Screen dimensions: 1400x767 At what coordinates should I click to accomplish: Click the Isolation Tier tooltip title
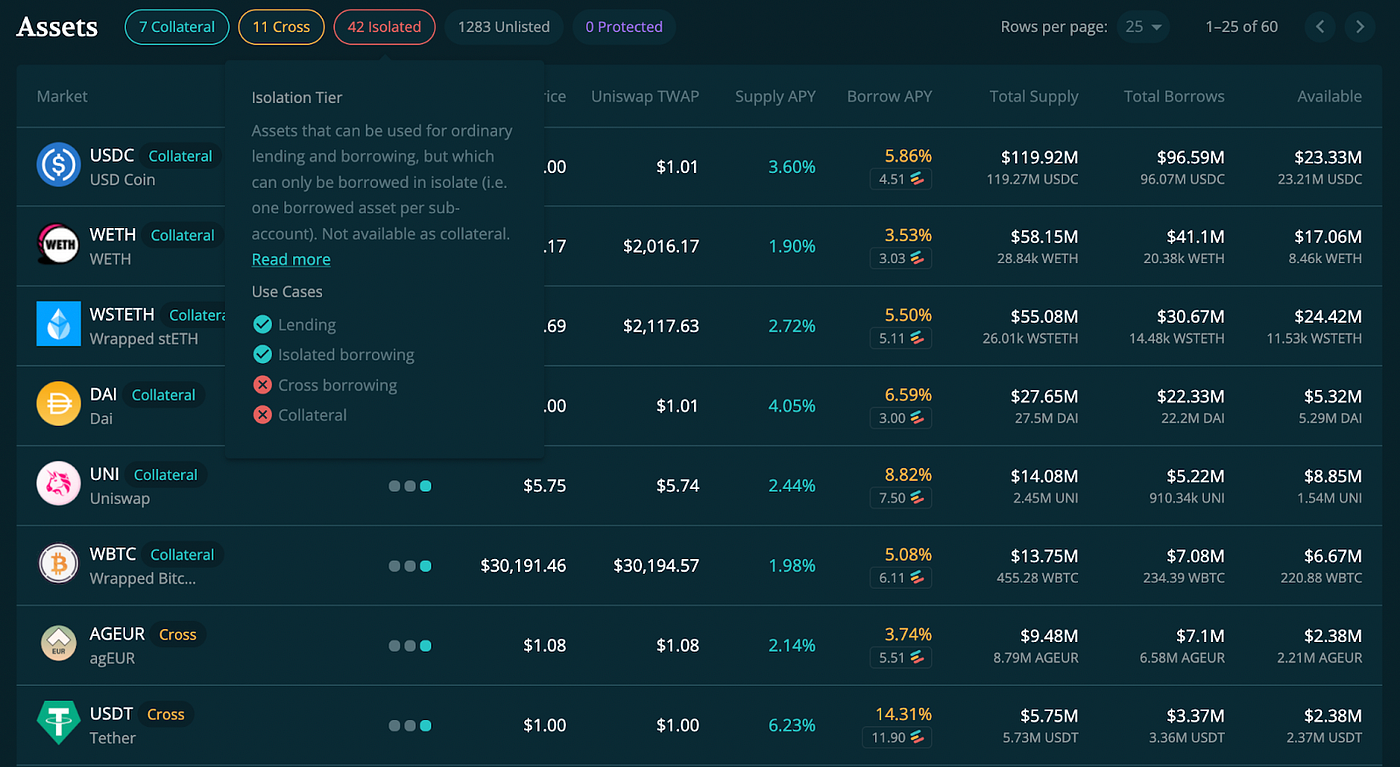(297, 97)
